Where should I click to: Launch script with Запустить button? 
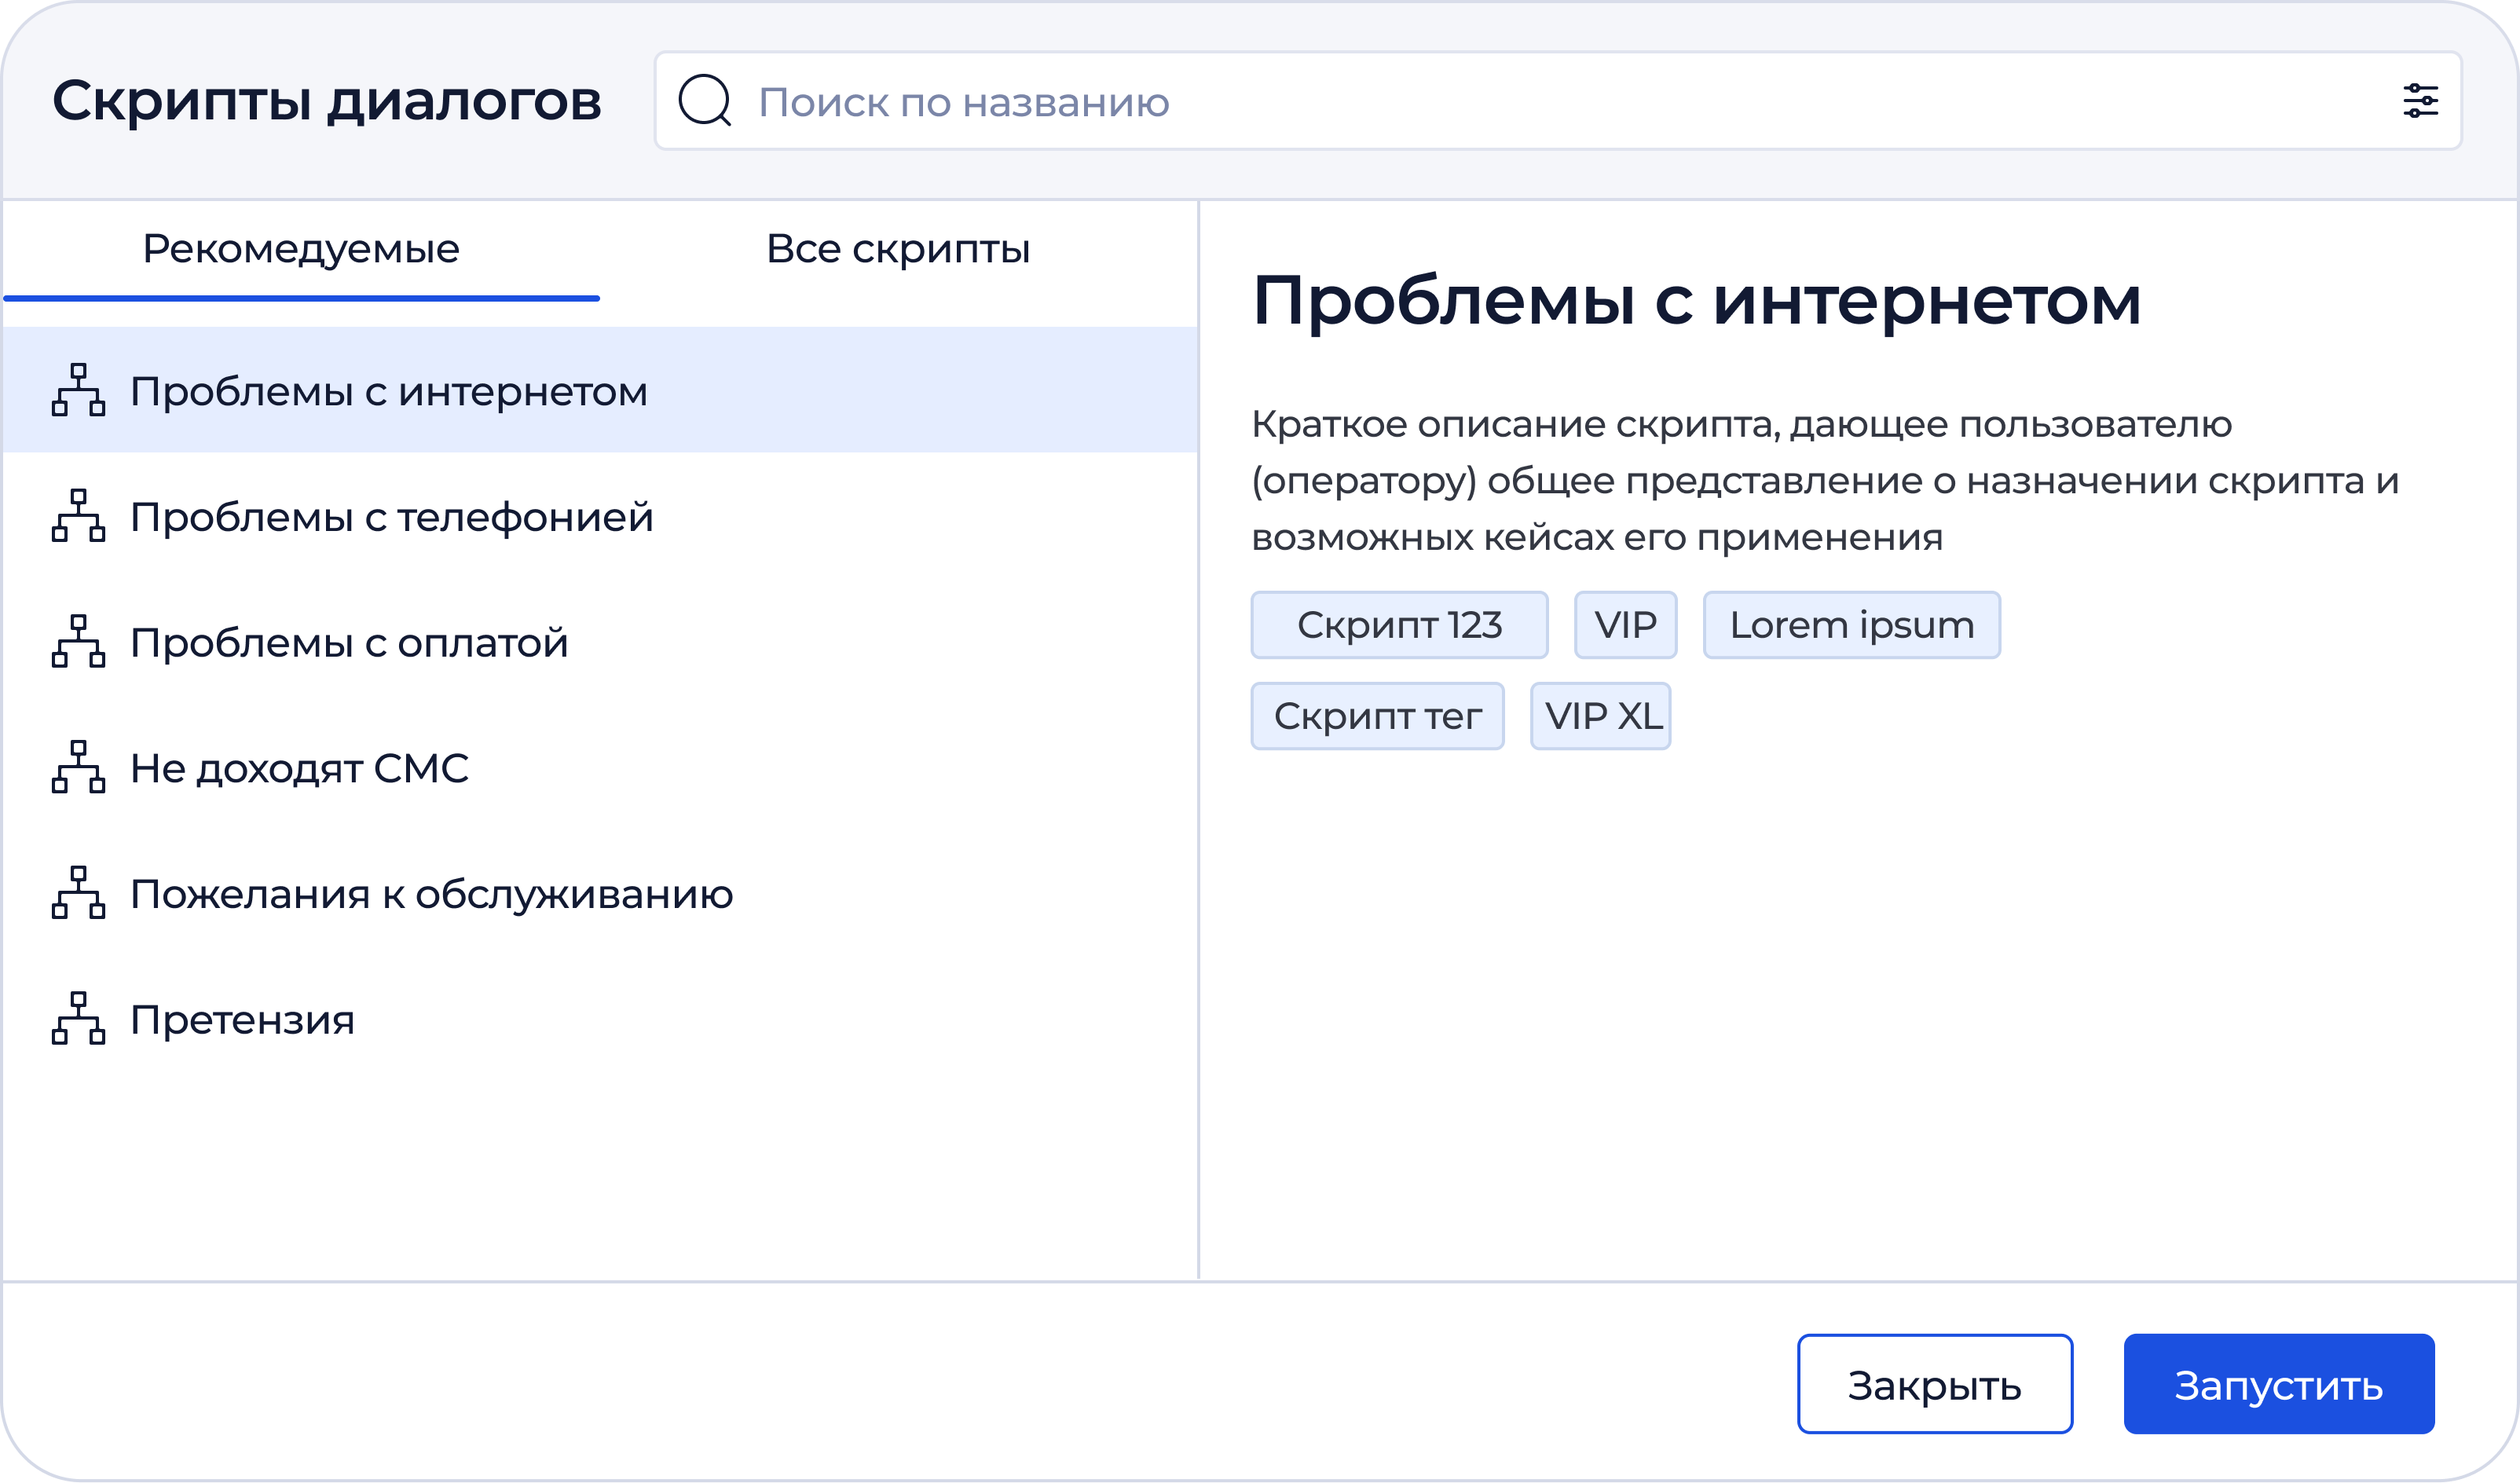coord(2279,1384)
